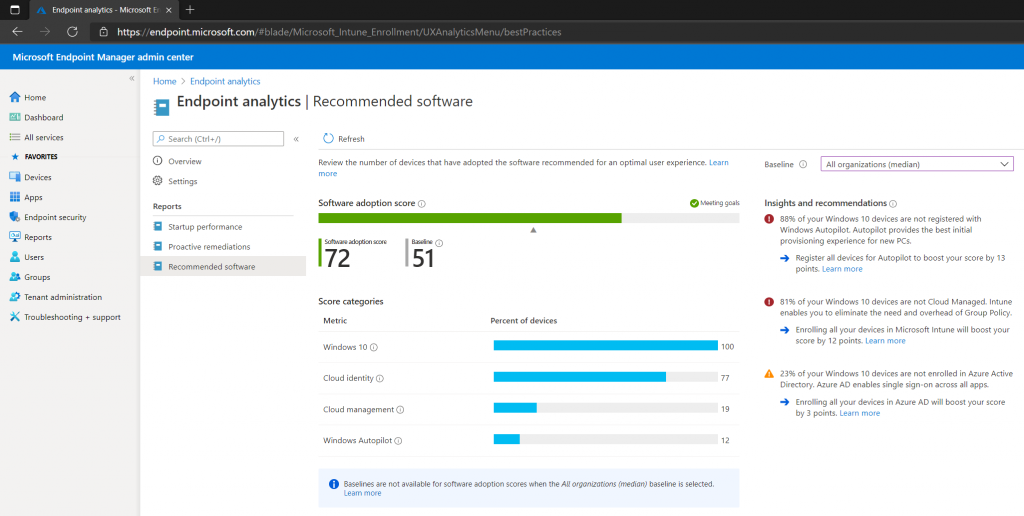This screenshot has width=1024, height=516.
Task: Click the Devices icon in favorites
Action: click(x=15, y=177)
